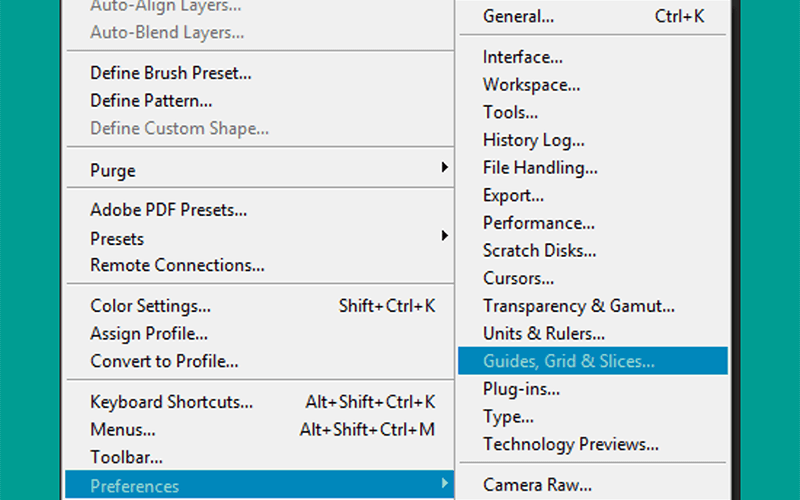
Task: Select Define Brush Preset command
Action: click(x=260, y=73)
